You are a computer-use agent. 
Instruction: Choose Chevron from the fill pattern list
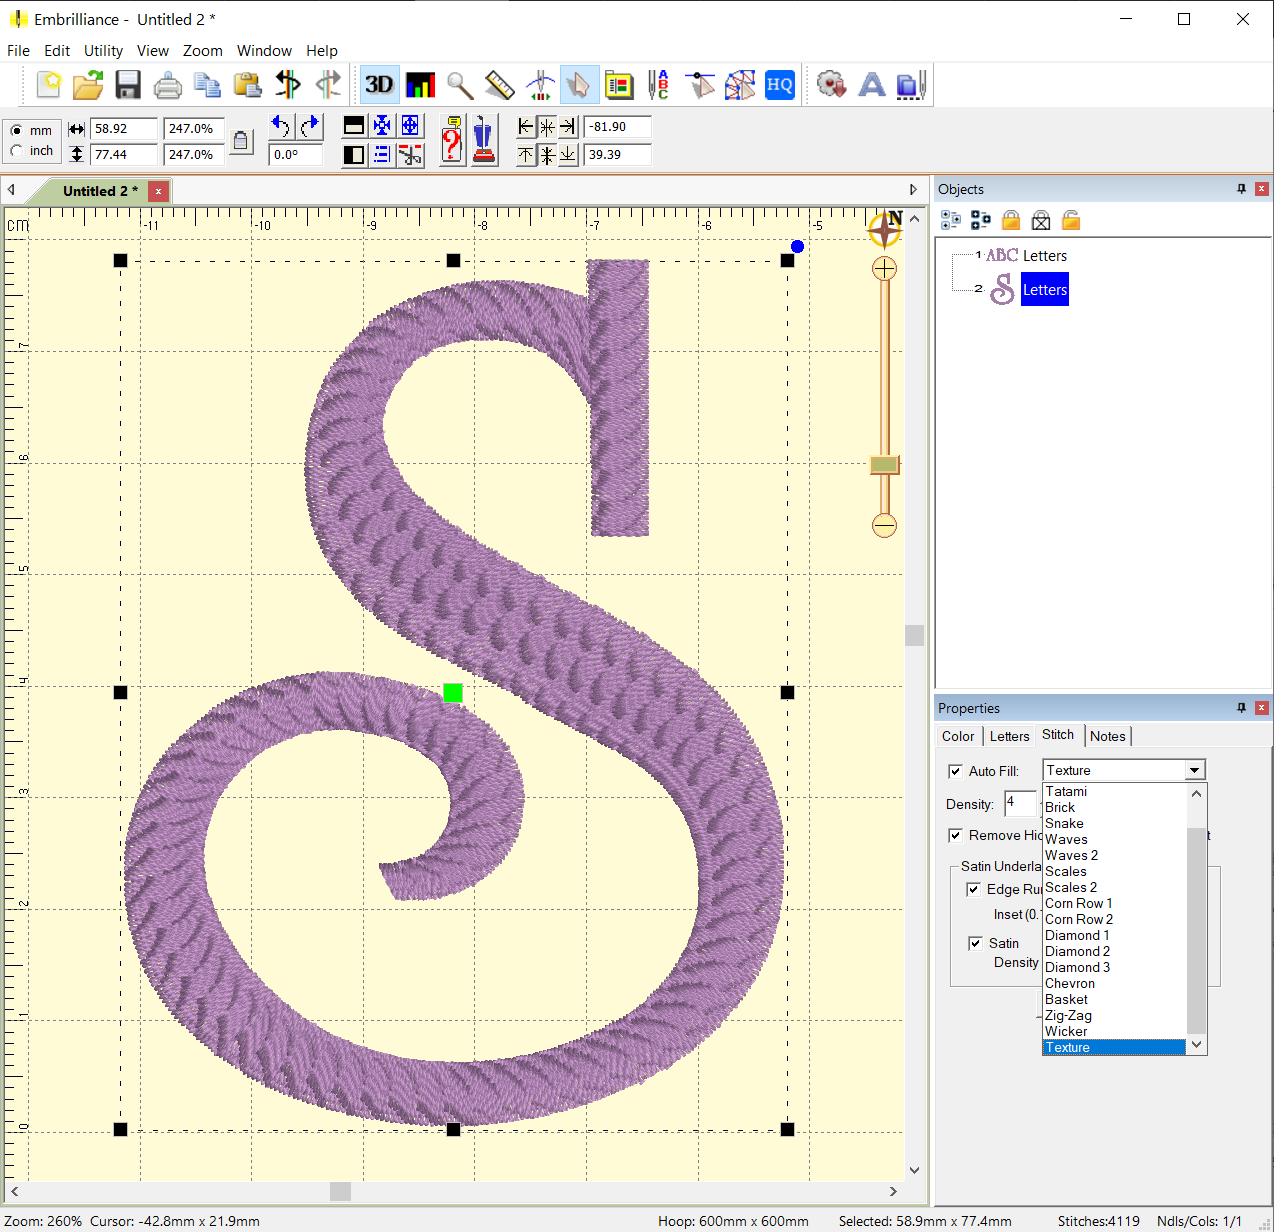click(x=1069, y=983)
